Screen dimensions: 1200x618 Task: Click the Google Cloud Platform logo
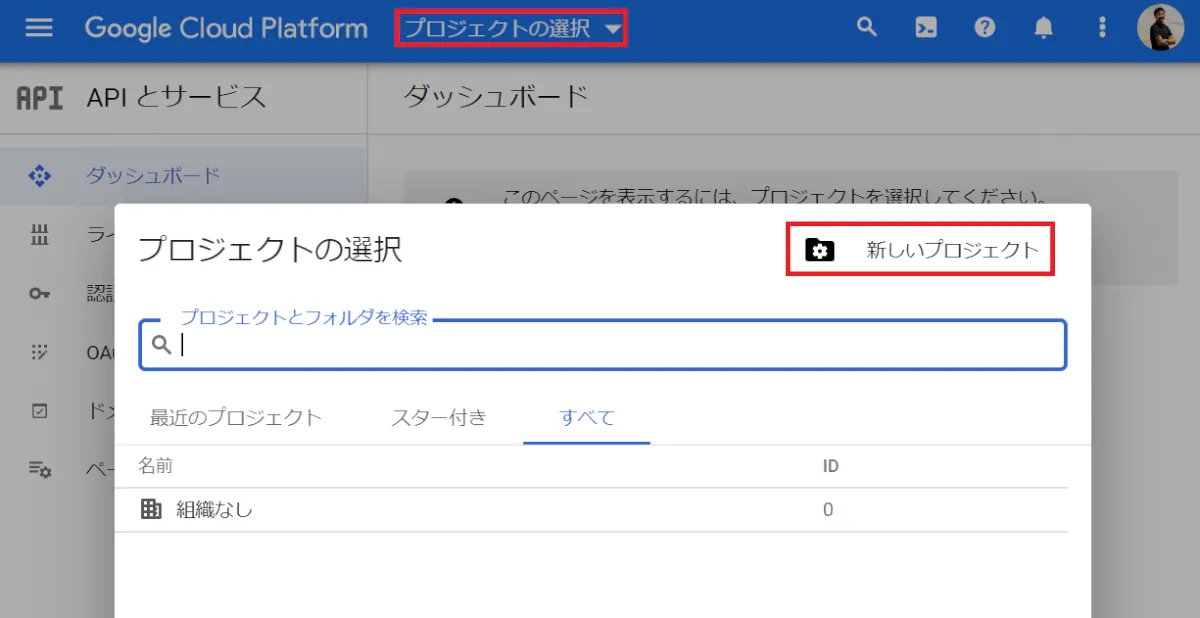226,28
